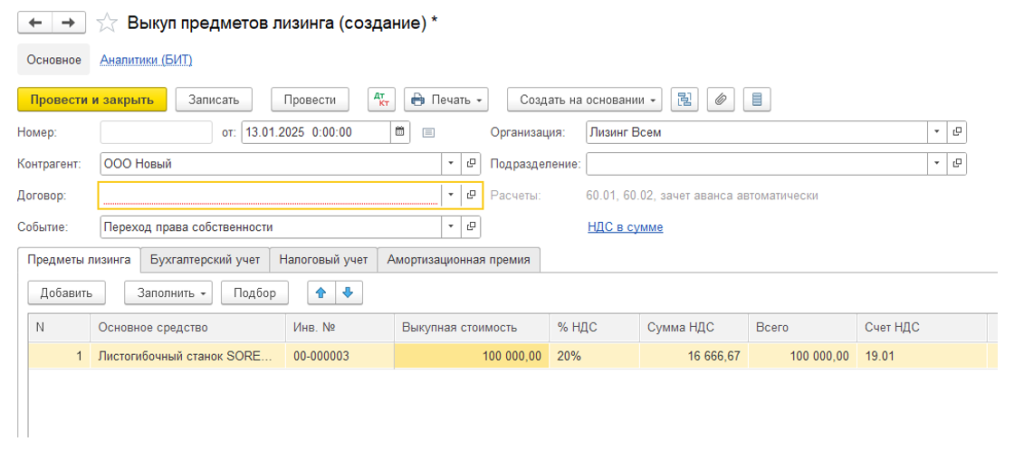The image size is (1024, 451).
Task: Switch to the Бухгалтерский учет tab
Action: click(x=205, y=260)
